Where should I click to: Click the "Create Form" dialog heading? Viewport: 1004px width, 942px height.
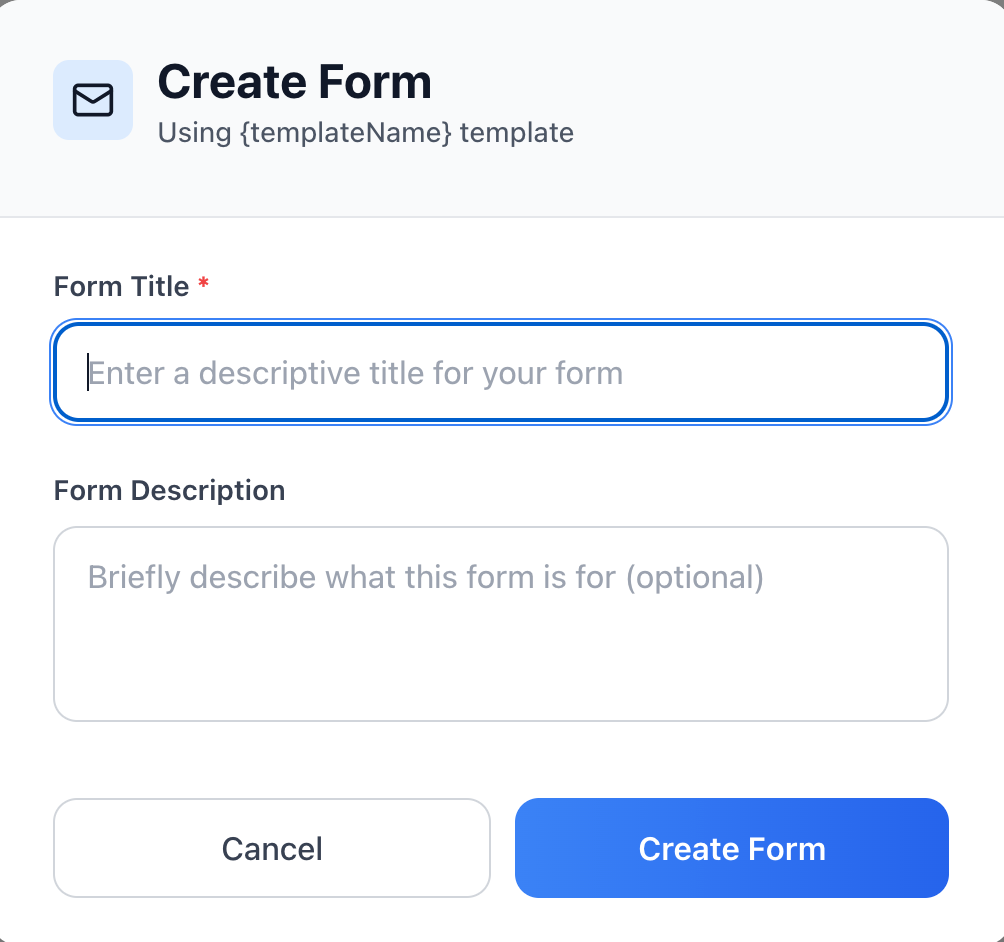(x=294, y=82)
